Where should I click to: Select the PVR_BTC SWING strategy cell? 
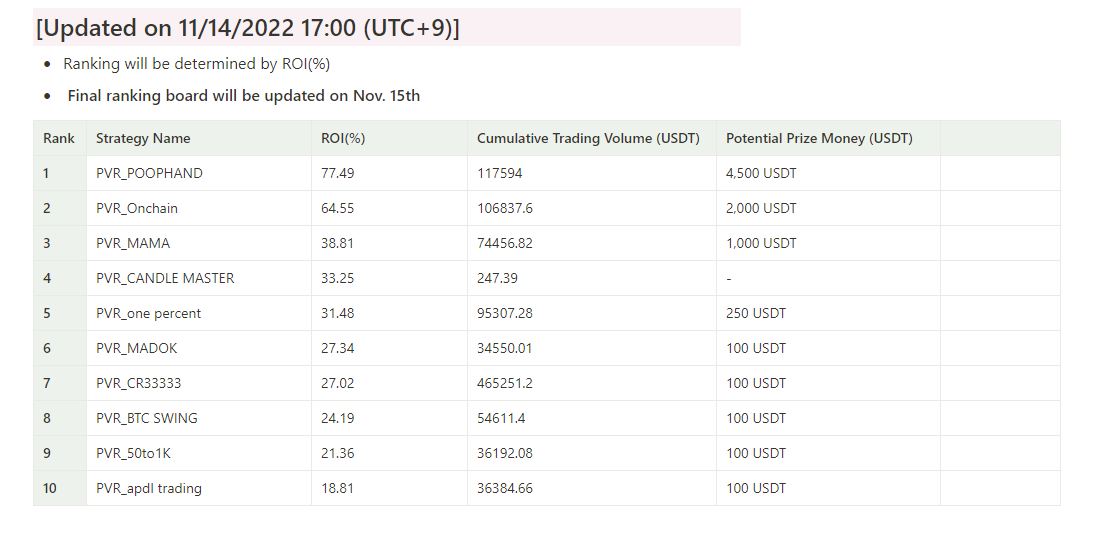(198, 418)
